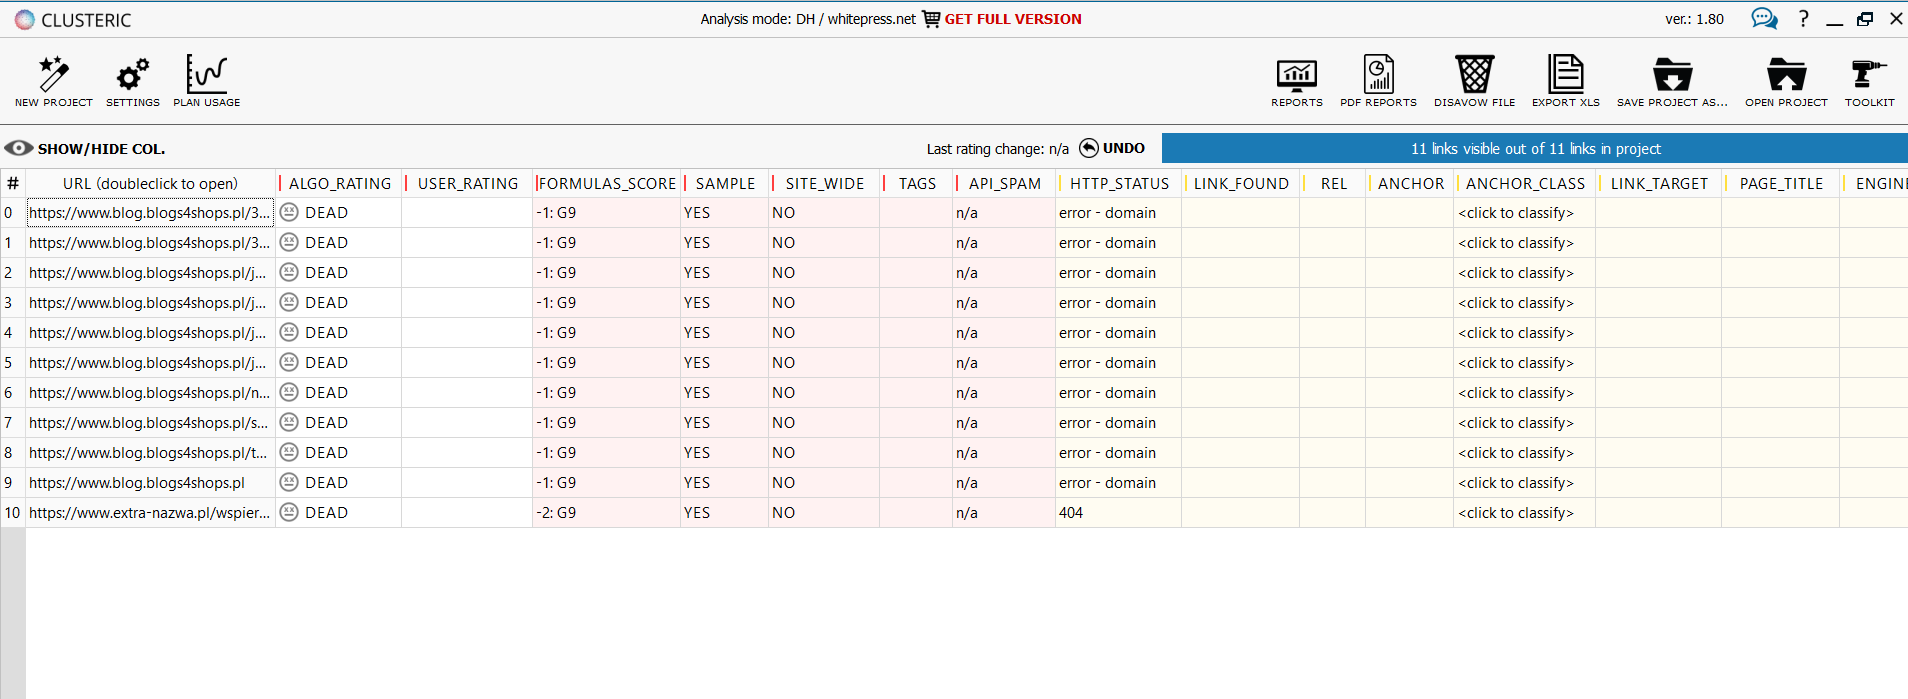Click the HTTP_STATUS column header

click(1119, 184)
